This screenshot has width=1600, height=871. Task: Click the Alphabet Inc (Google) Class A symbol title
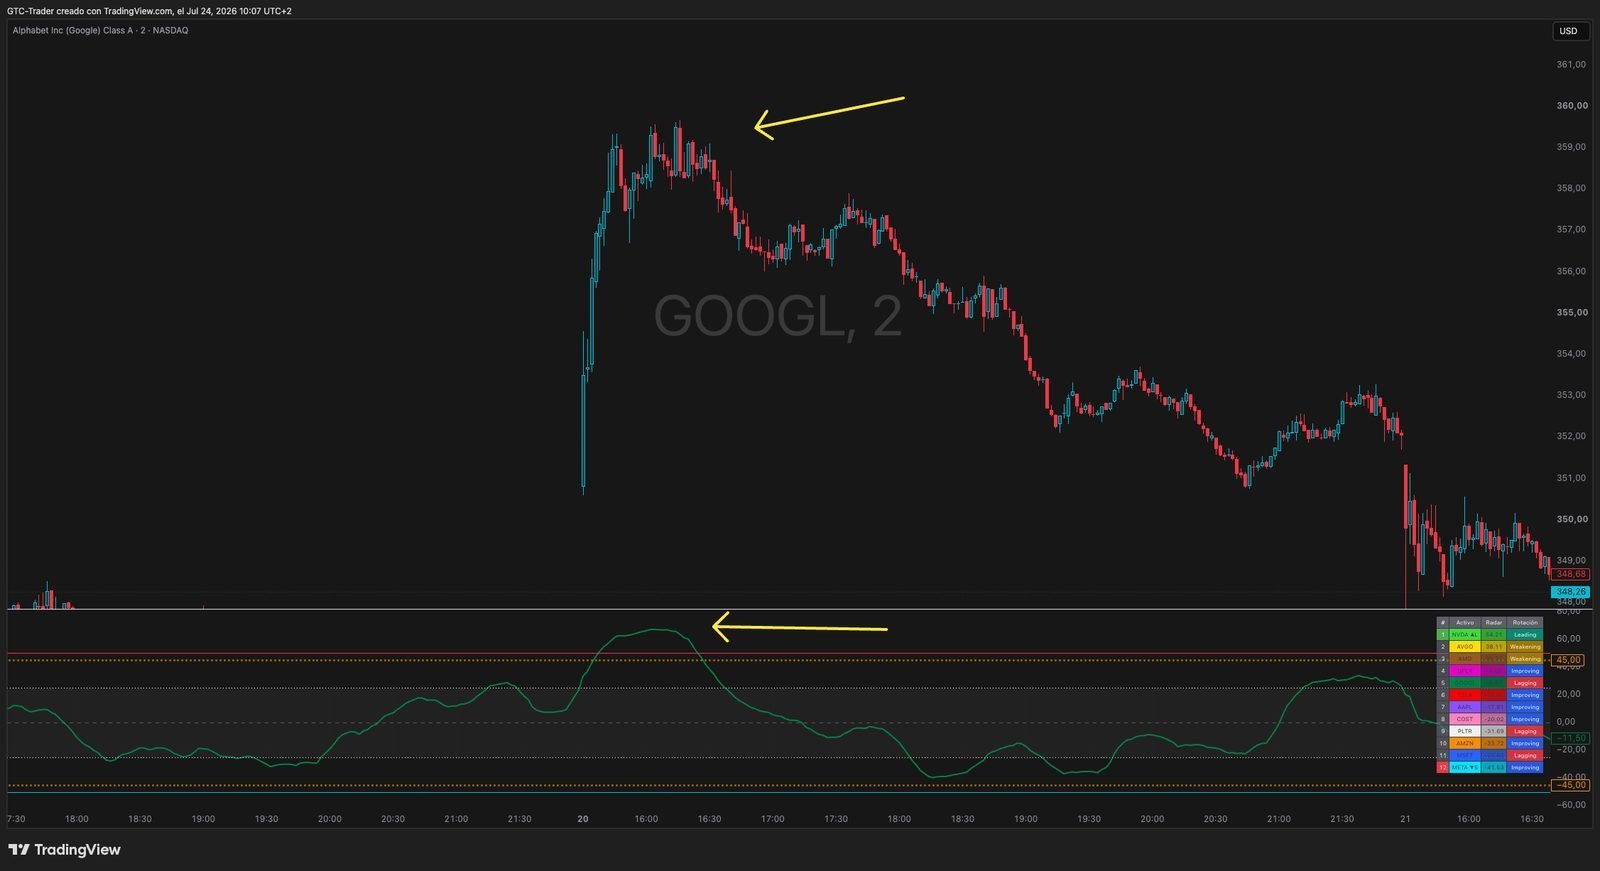pos(100,30)
